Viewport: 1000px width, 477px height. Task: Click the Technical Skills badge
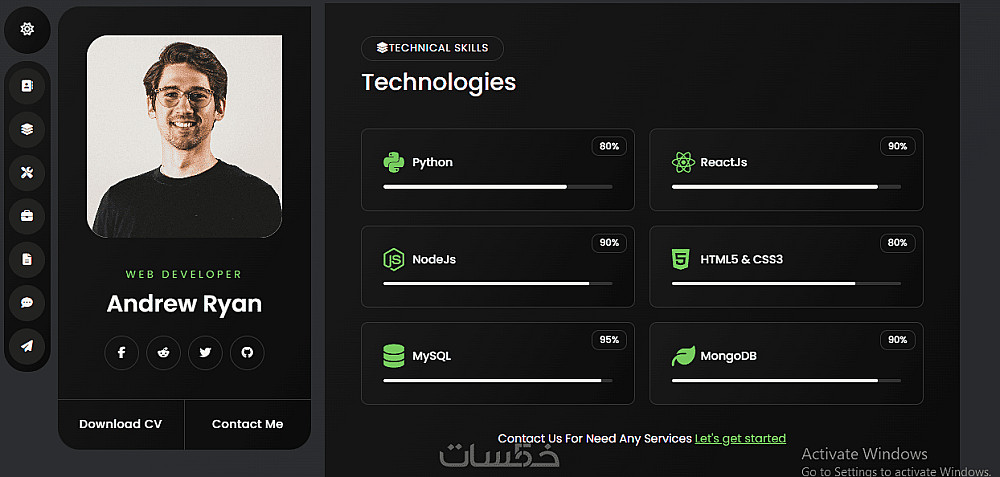[x=432, y=48]
